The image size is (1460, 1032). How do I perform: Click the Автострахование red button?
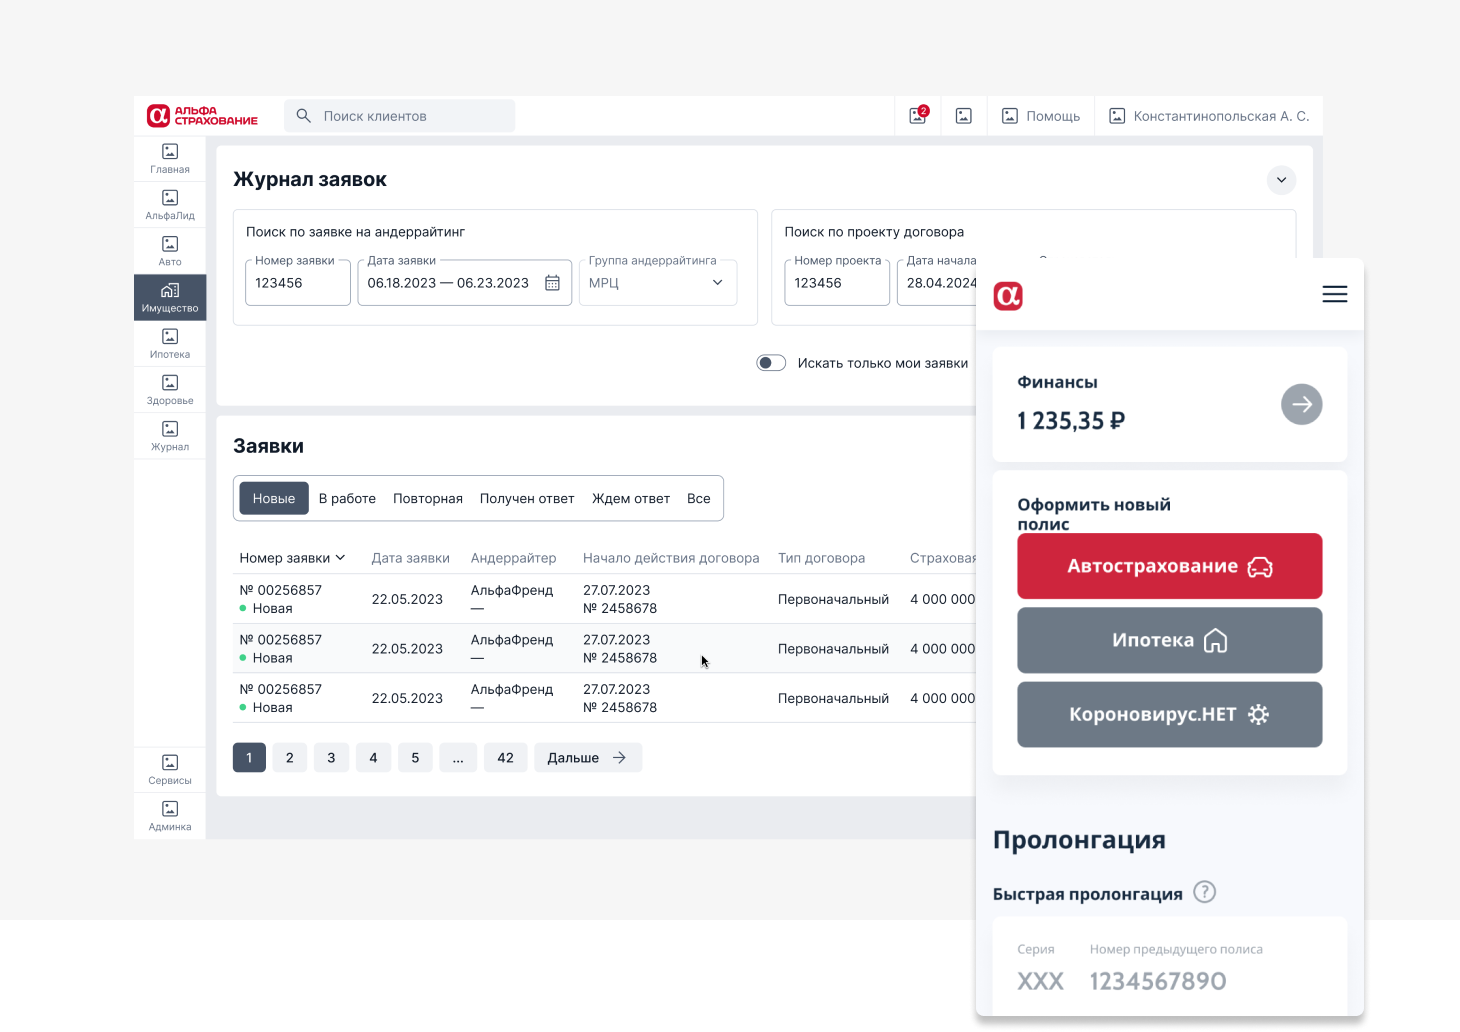[x=1170, y=566]
